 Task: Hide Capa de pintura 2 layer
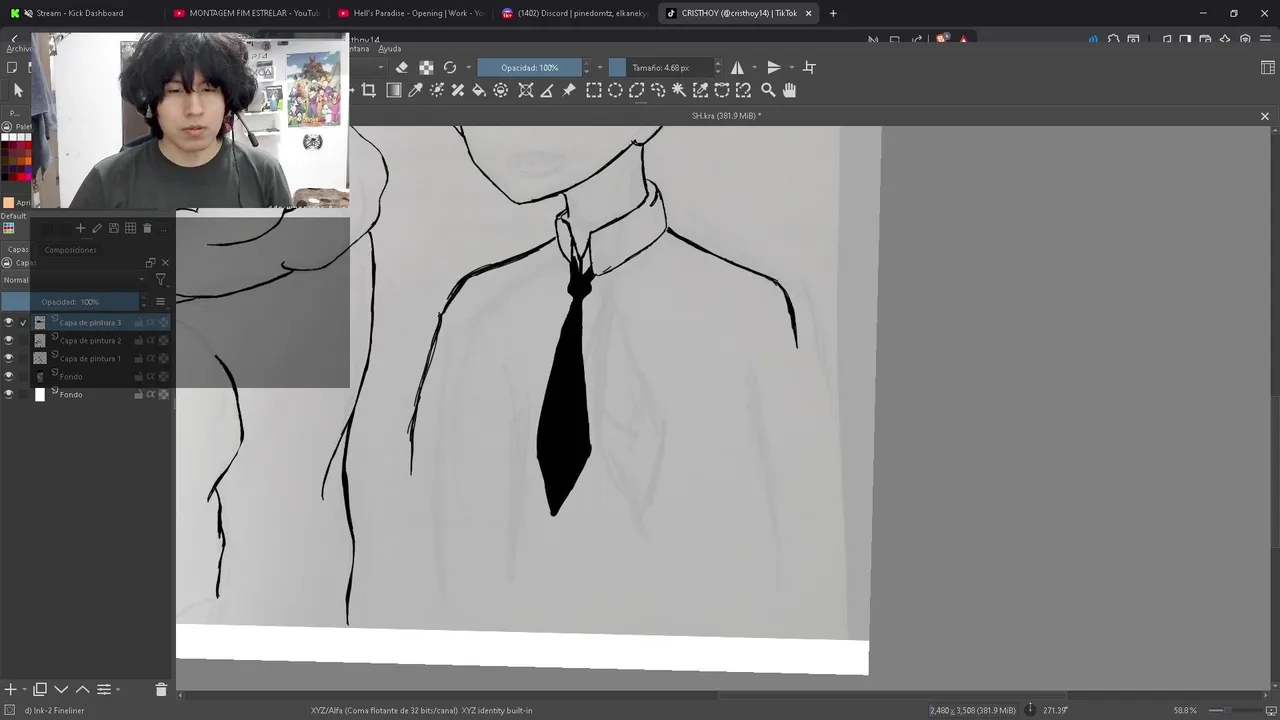(x=9, y=340)
